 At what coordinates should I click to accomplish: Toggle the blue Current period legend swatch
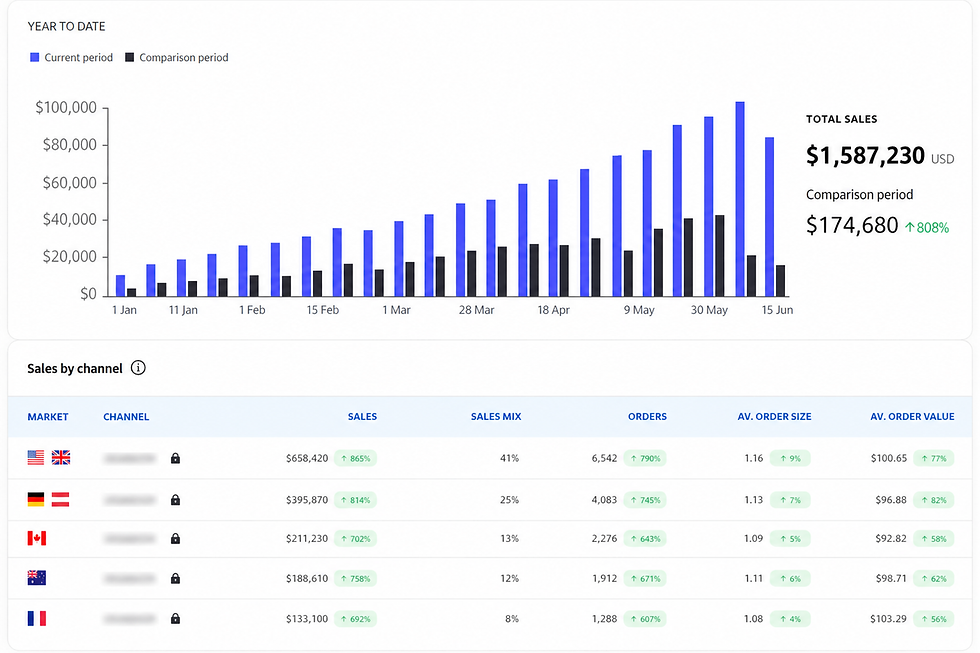34,57
